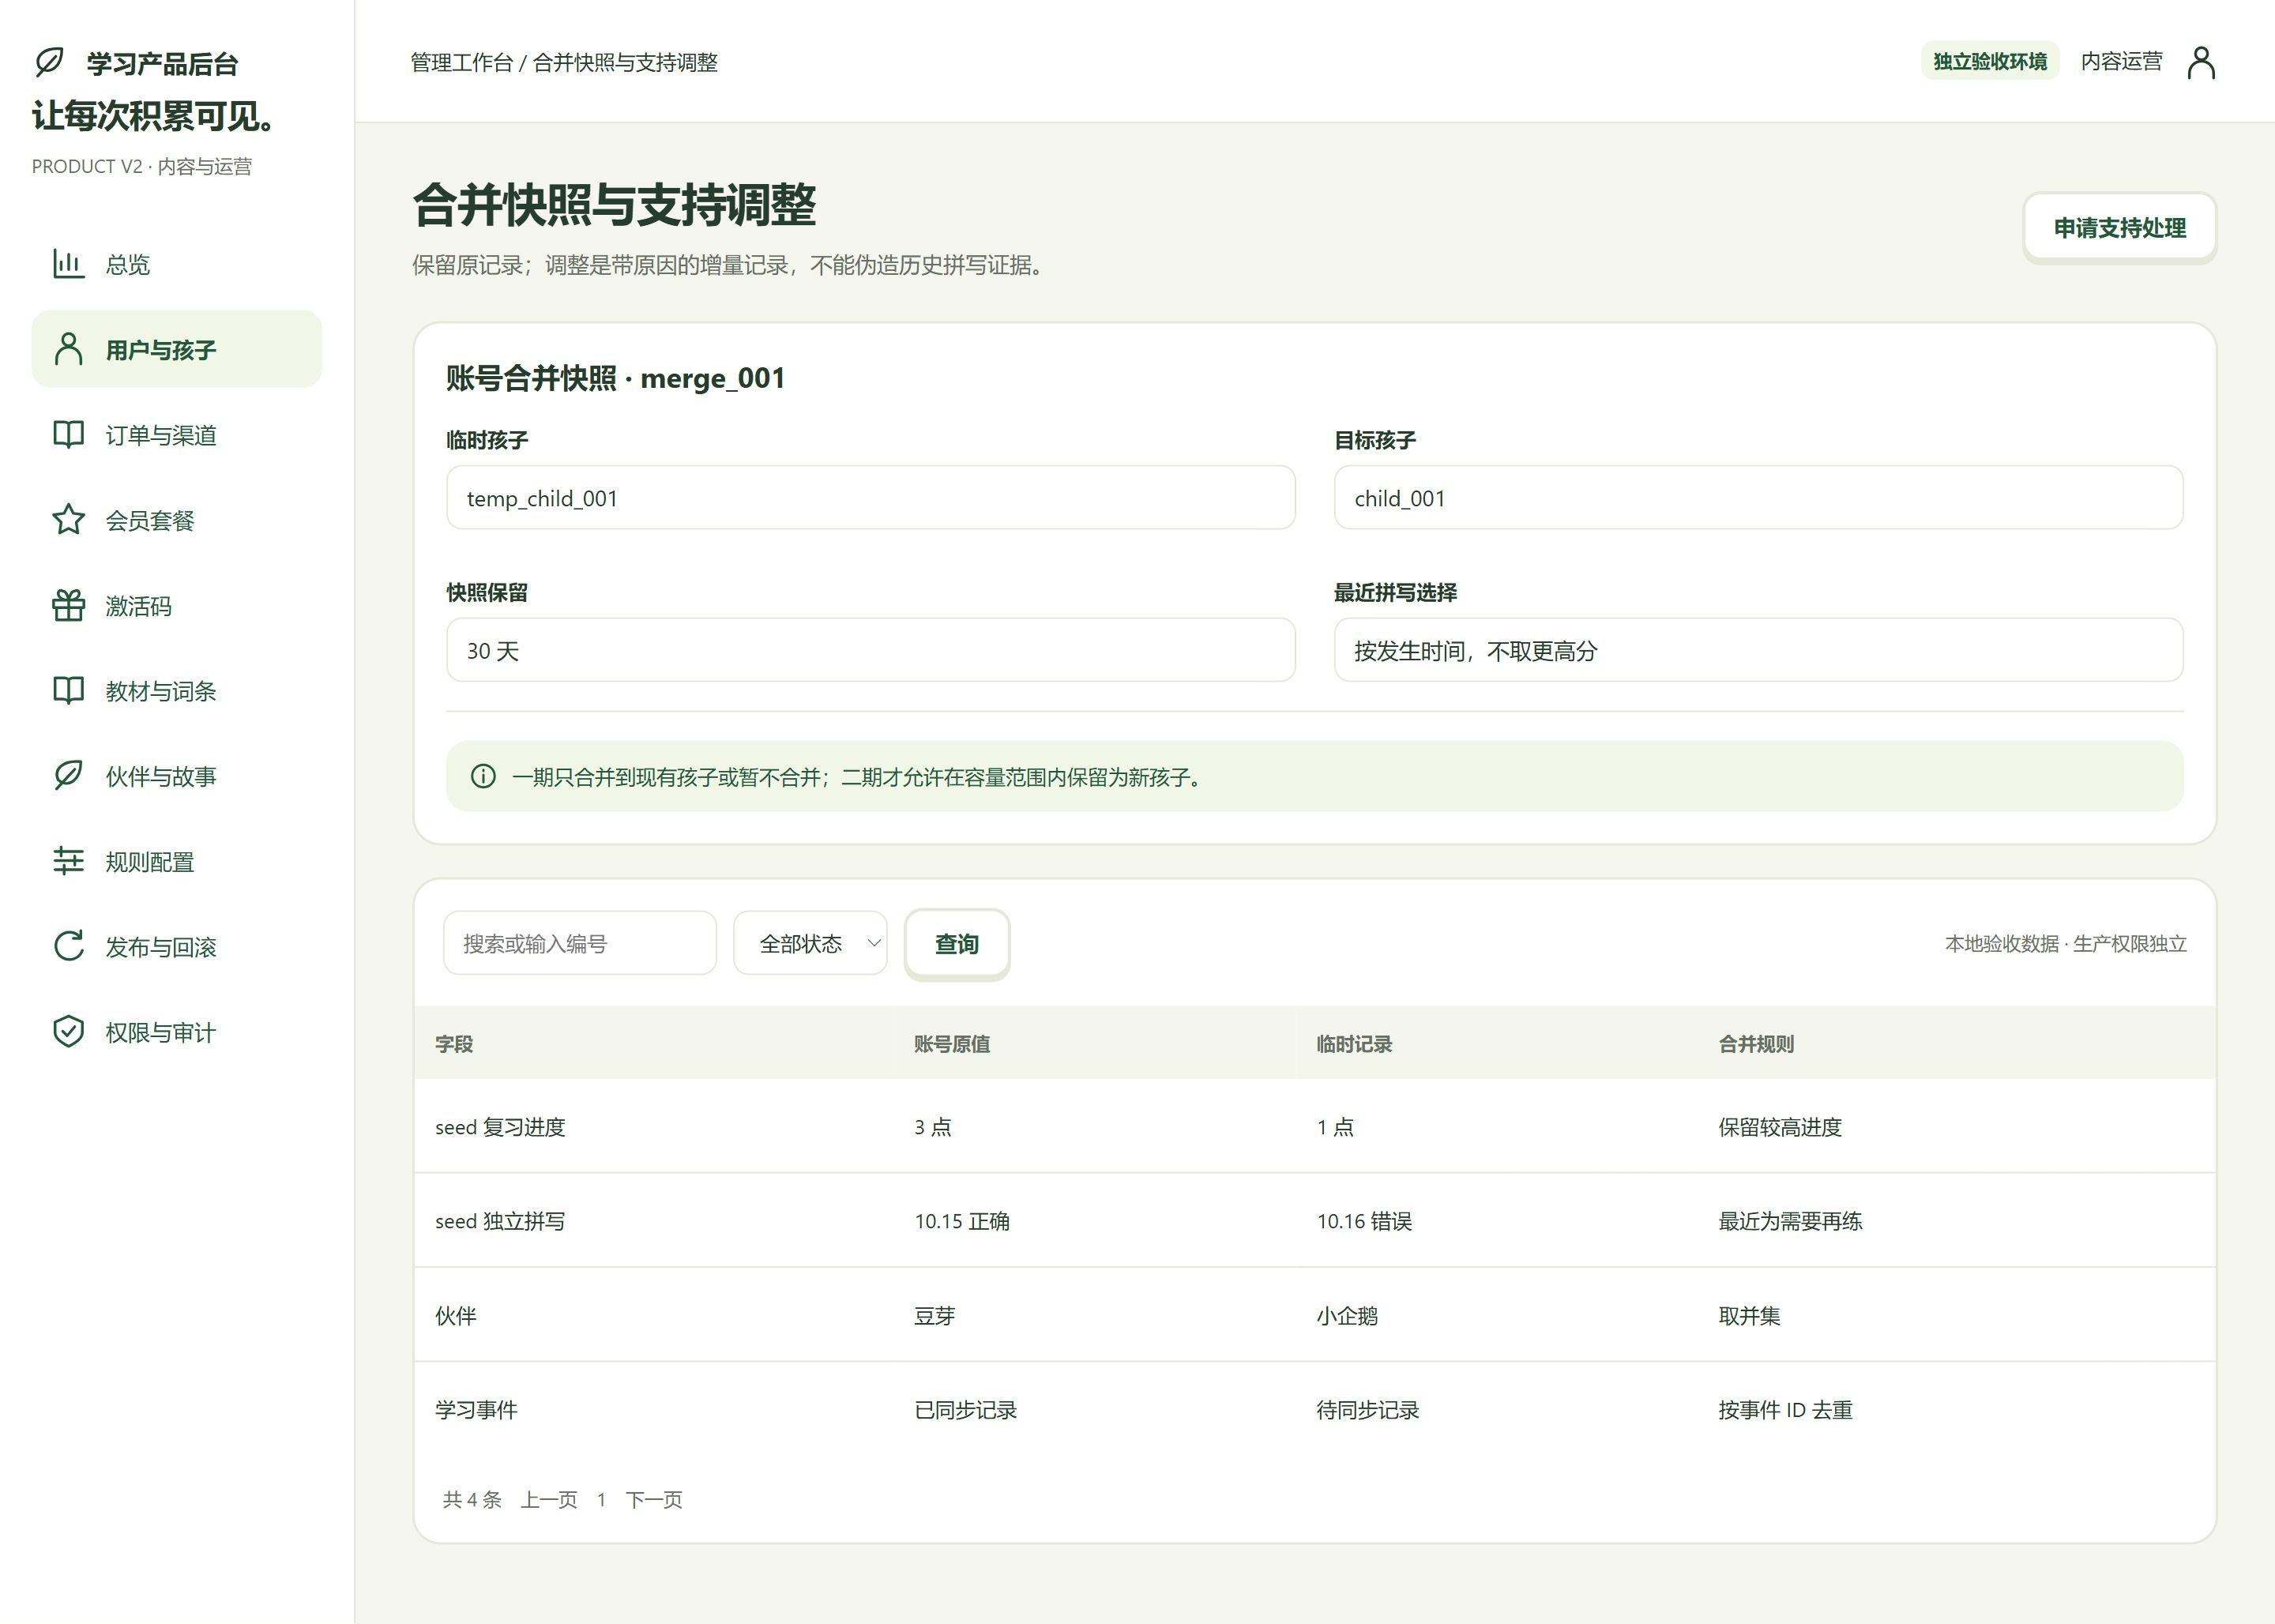Click the 查询 button
This screenshot has height=1624, width=2275.
coord(957,943)
